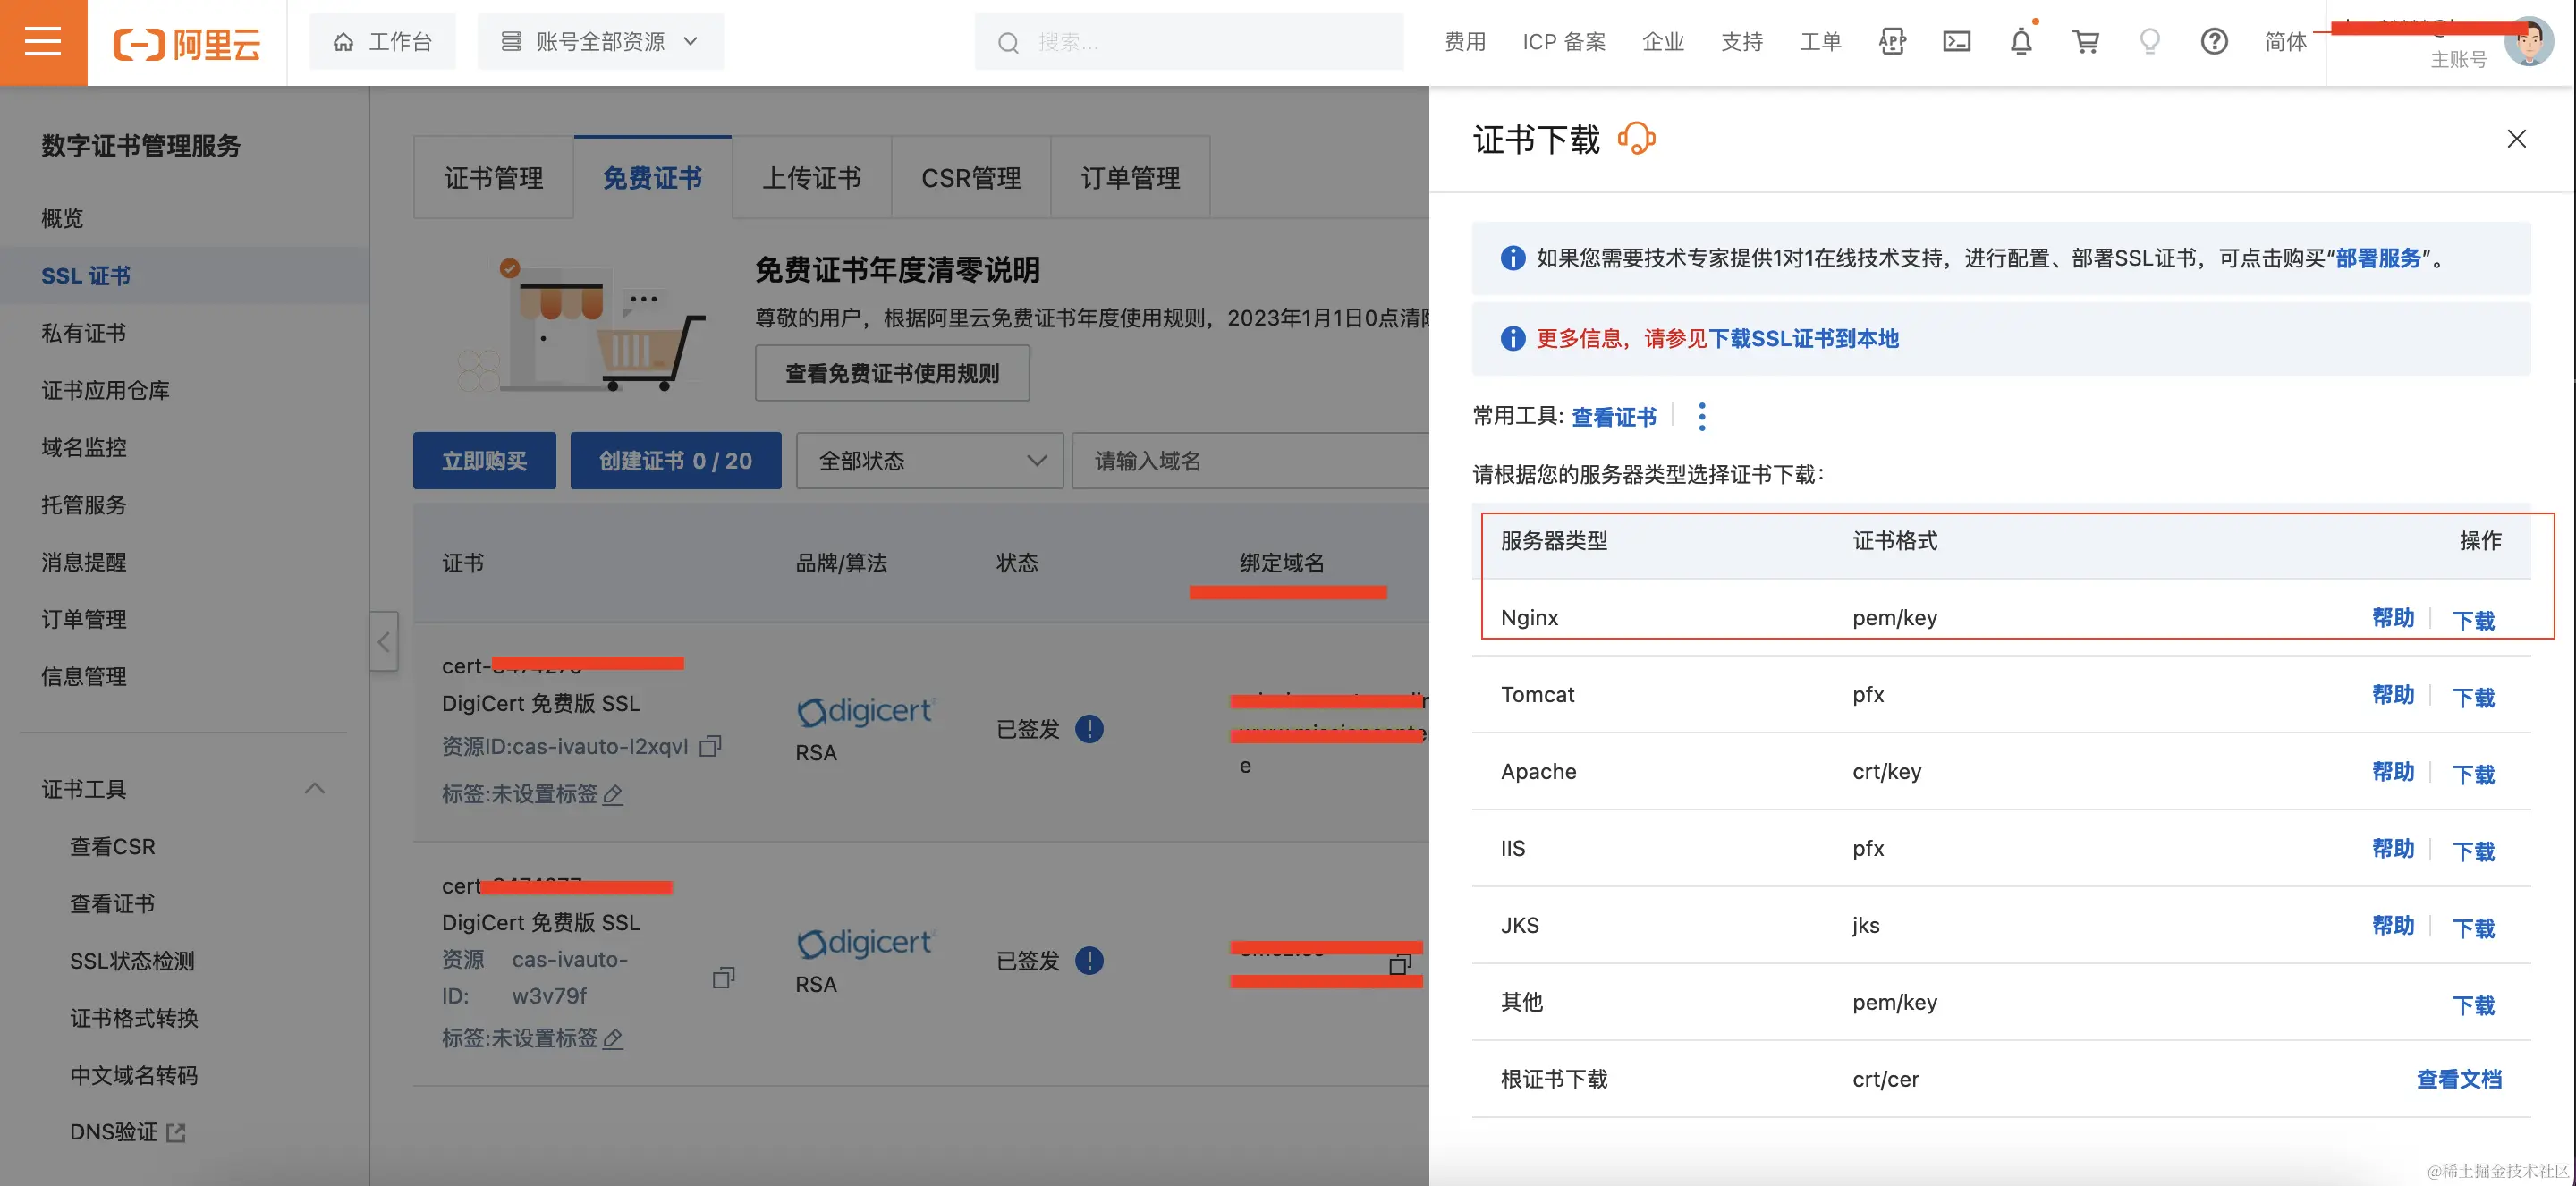Switch to the 上传证书 tab
The height and width of the screenshot is (1186, 2576).
811,178
